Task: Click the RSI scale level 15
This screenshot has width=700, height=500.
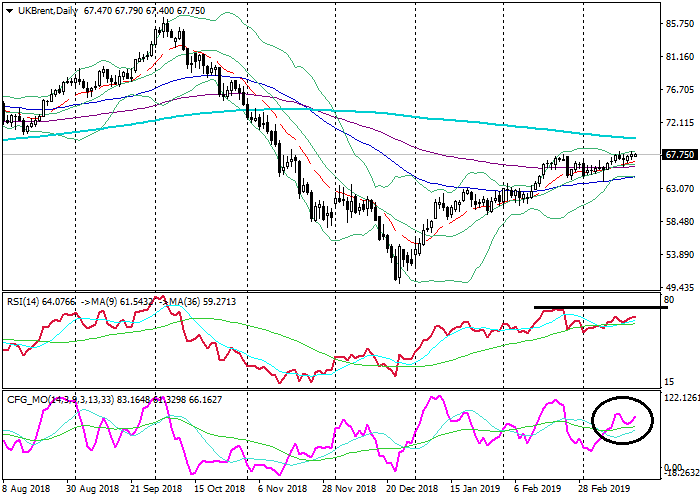Action: (668, 383)
